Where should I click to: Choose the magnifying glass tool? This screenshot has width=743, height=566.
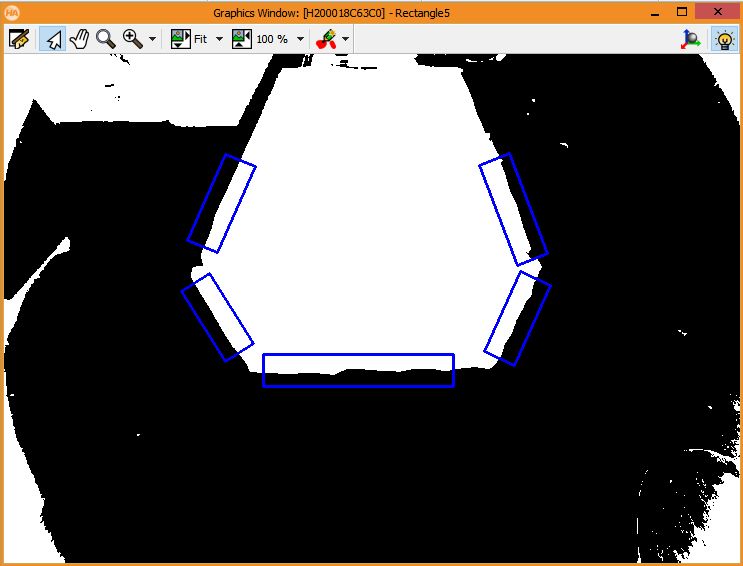106,39
